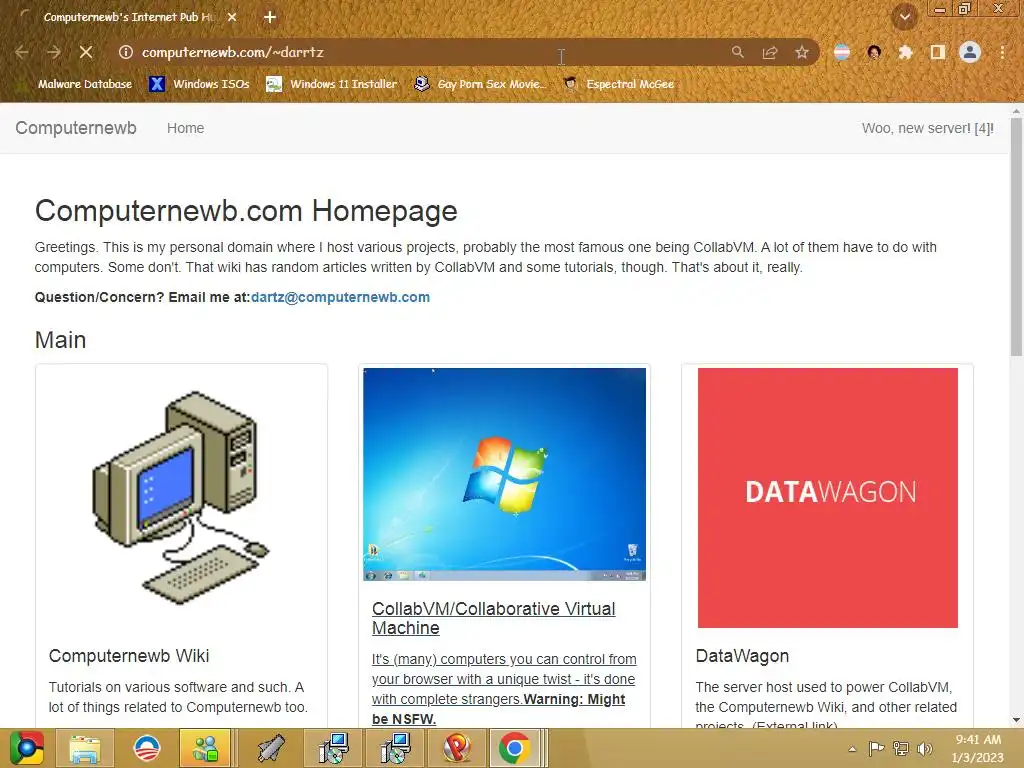Follow the CollabVM/Collaborative Virtual Machine link

(494, 618)
